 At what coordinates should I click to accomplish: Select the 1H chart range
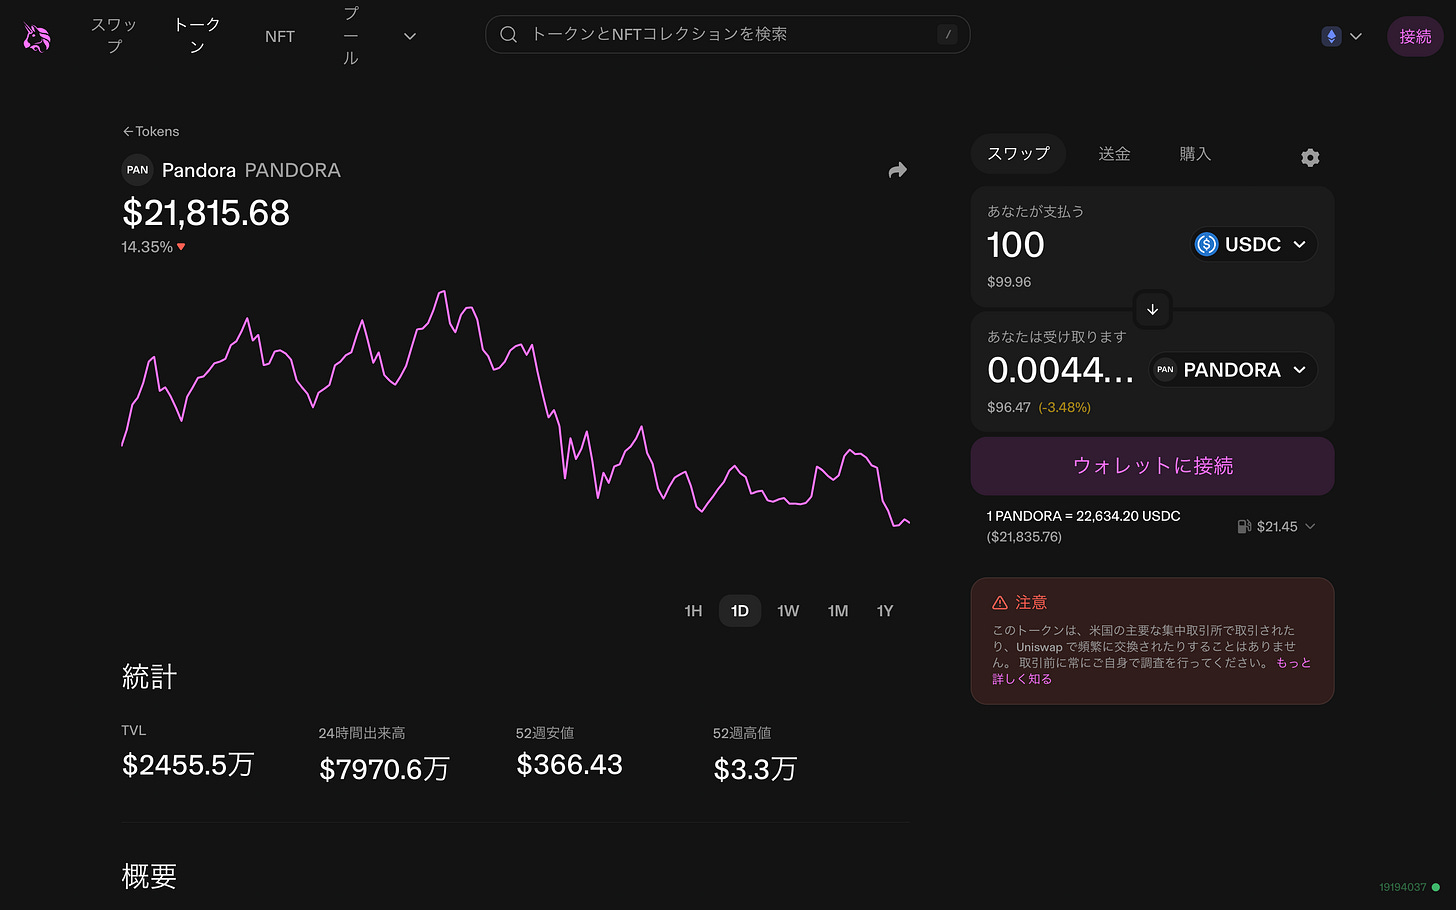pos(693,611)
